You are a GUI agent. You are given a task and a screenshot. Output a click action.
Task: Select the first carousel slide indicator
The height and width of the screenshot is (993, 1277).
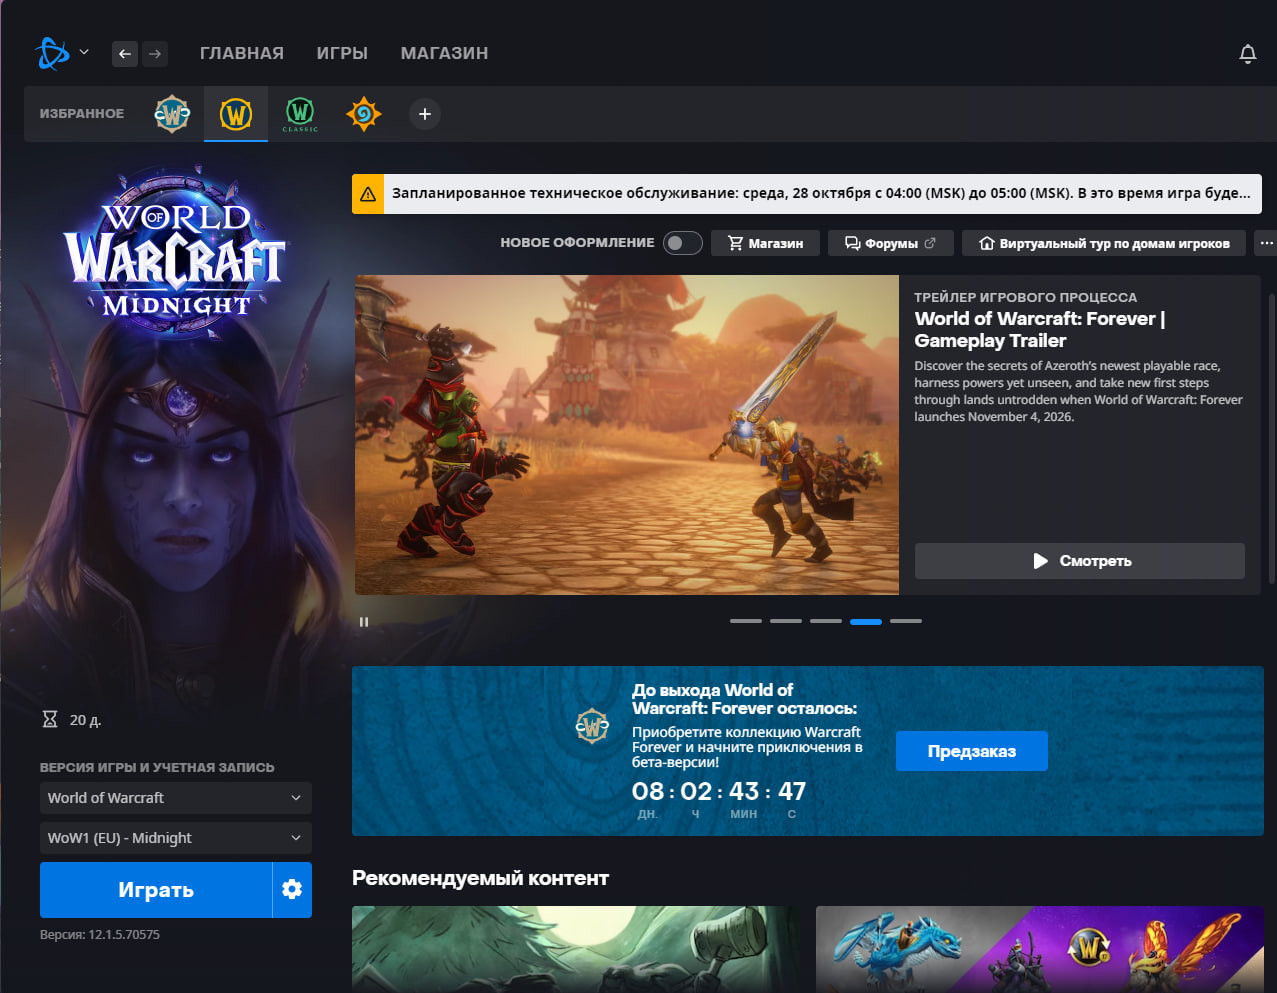pyautogui.click(x=746, y=621)
